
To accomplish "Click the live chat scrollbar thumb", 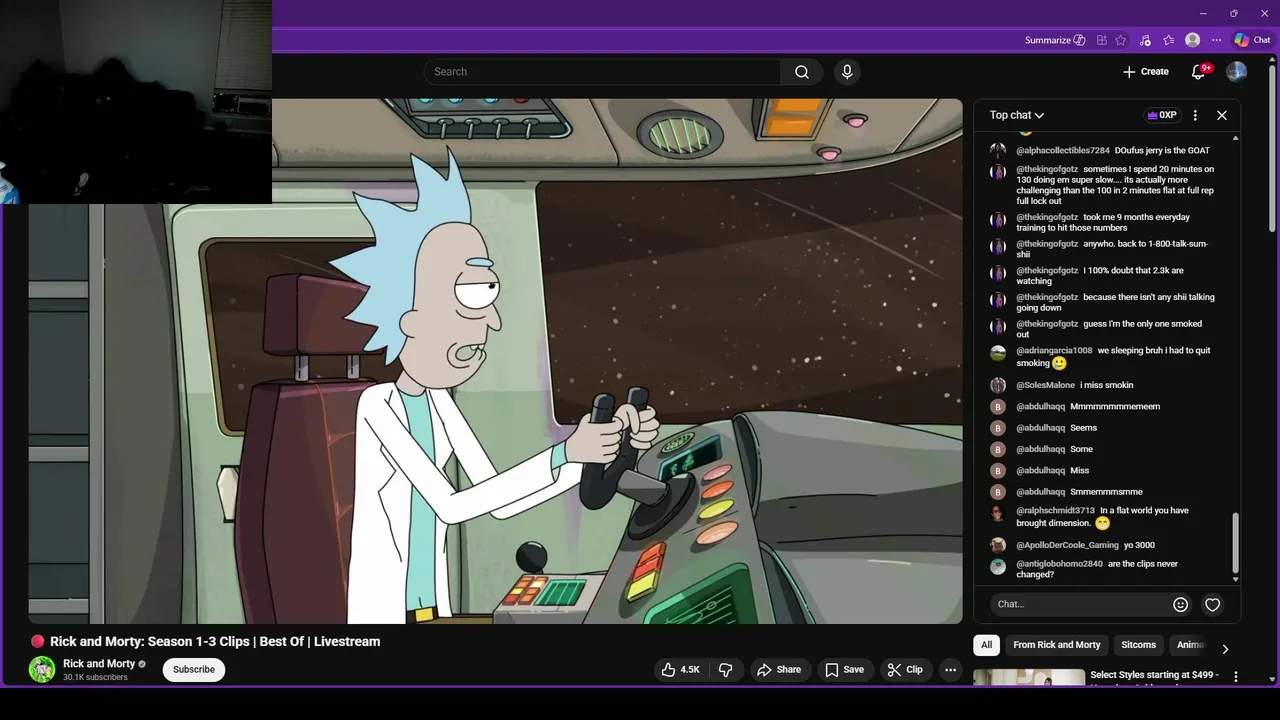I will [x=1235, y=542].
